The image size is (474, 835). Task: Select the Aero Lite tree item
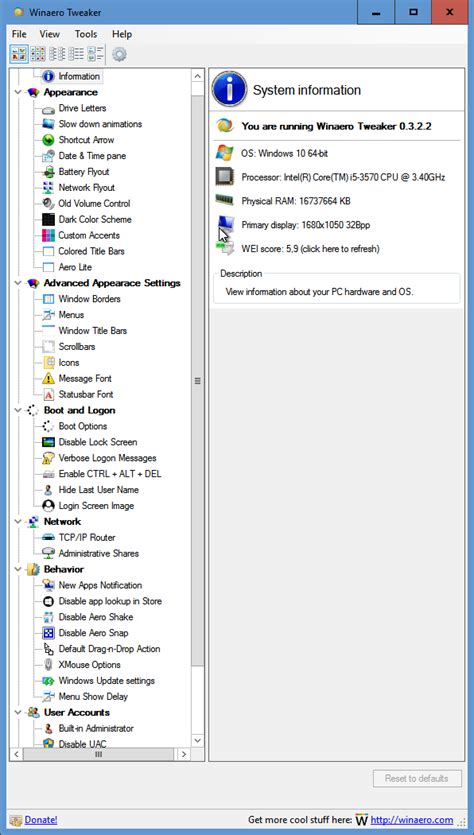(75, 267)
